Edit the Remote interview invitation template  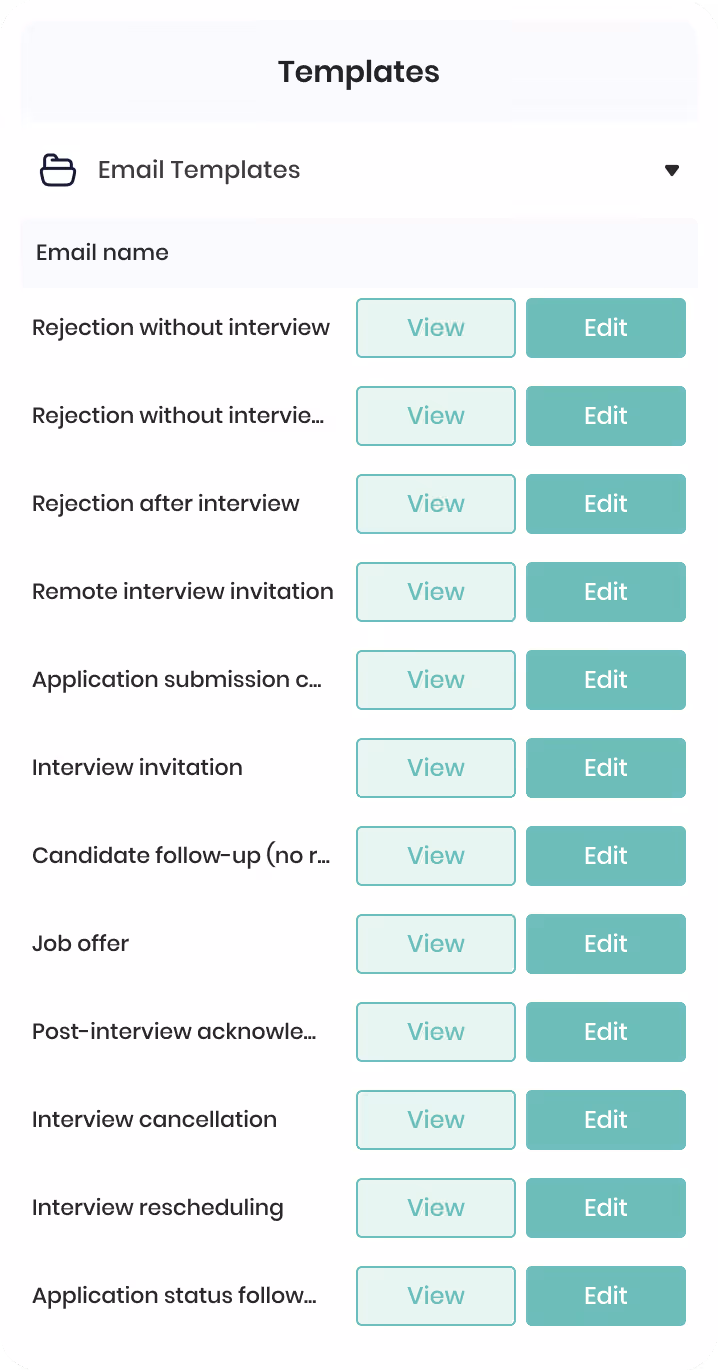[606, 592]
